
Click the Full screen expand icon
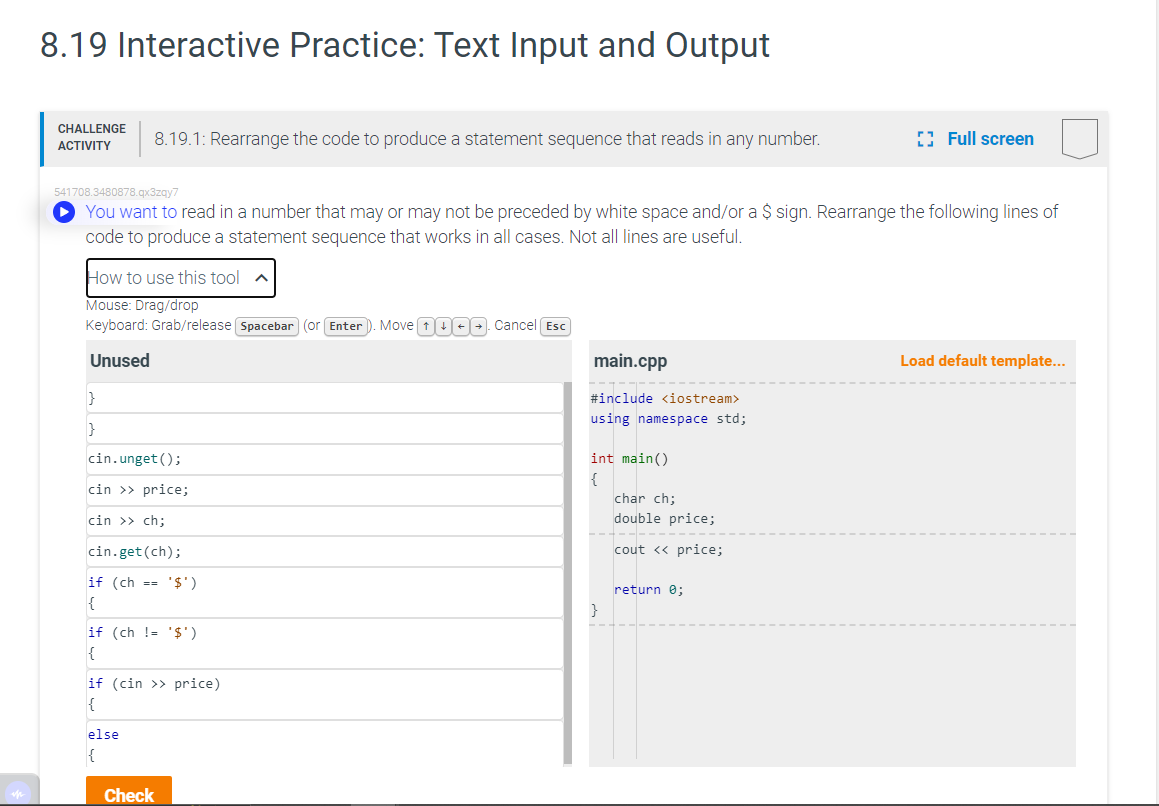pyautogui.click(x=925, y=139)
